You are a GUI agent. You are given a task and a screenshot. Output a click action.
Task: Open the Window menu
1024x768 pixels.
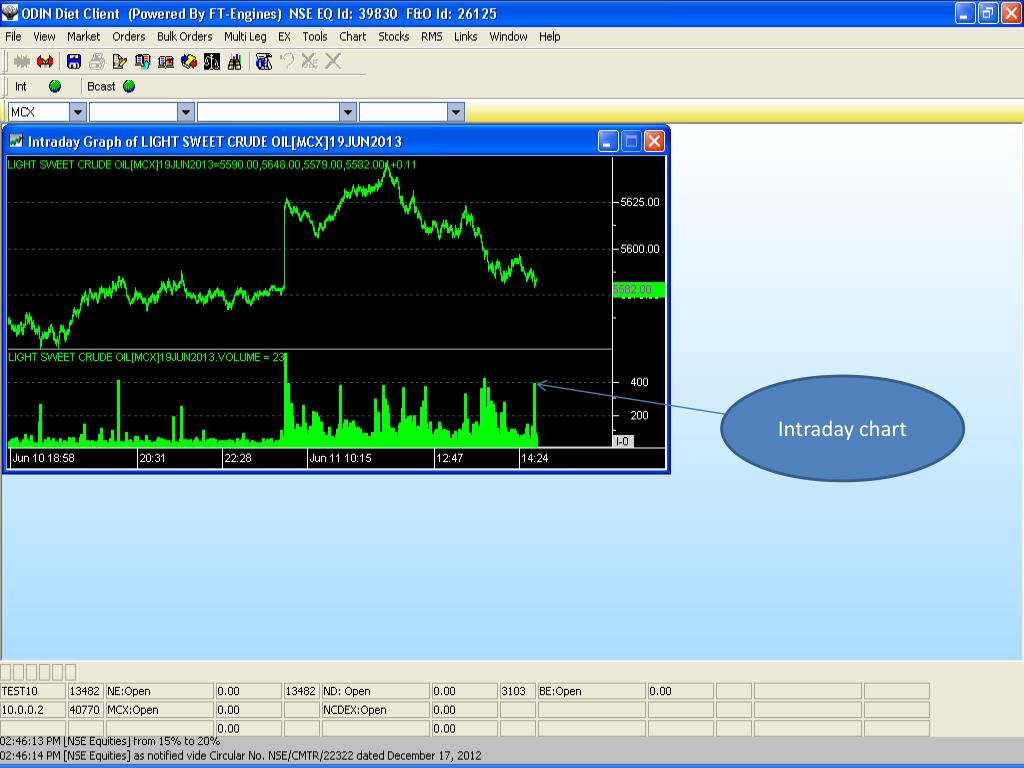[x=508, y=37]
